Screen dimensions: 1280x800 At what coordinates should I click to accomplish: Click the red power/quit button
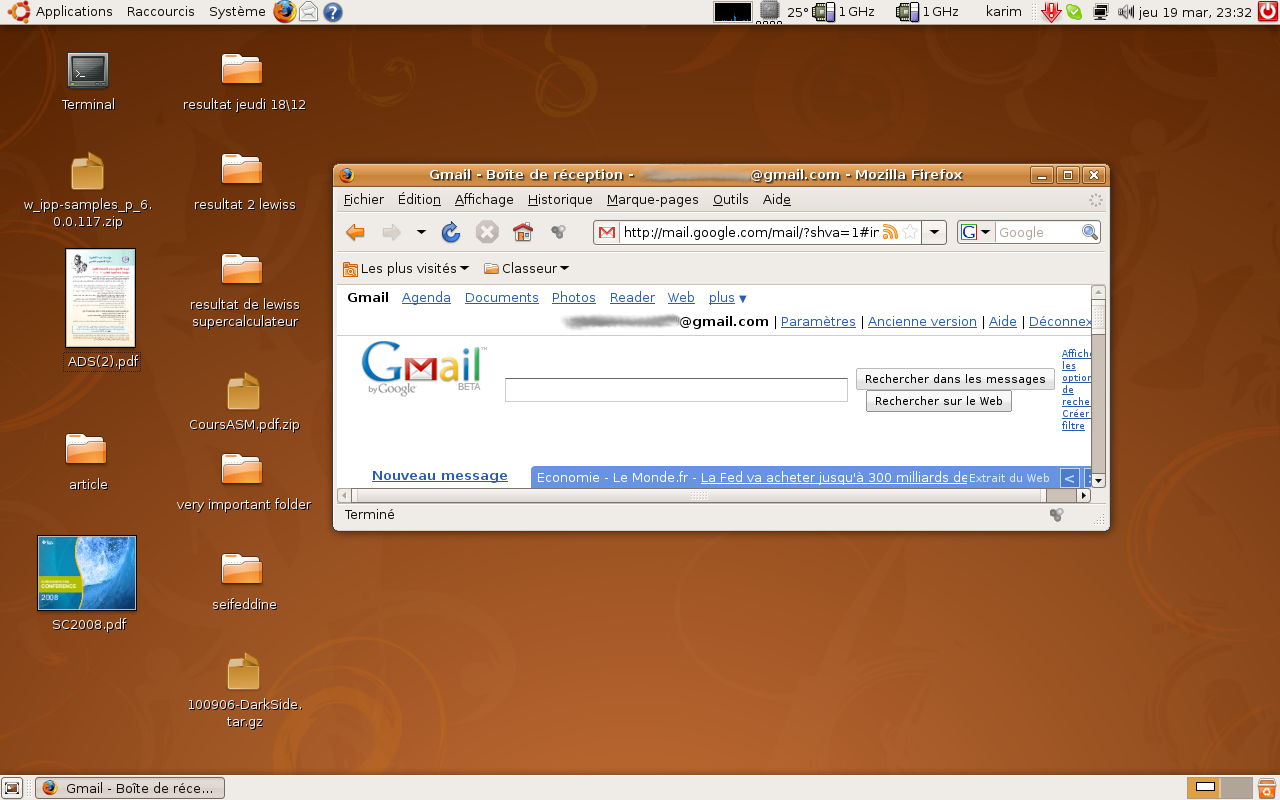tap(1267, 12)
